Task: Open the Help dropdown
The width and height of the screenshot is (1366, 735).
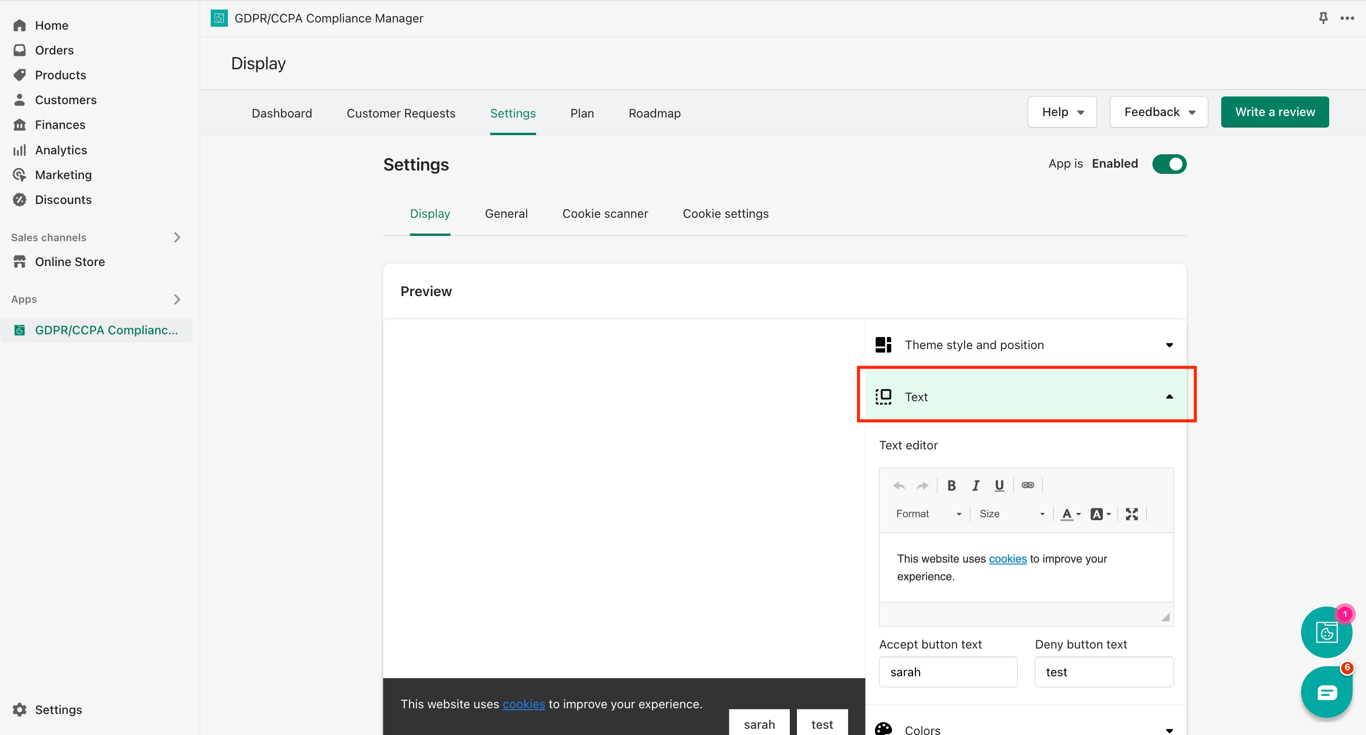Action: pyautogui.click(x=1062, y=112)
